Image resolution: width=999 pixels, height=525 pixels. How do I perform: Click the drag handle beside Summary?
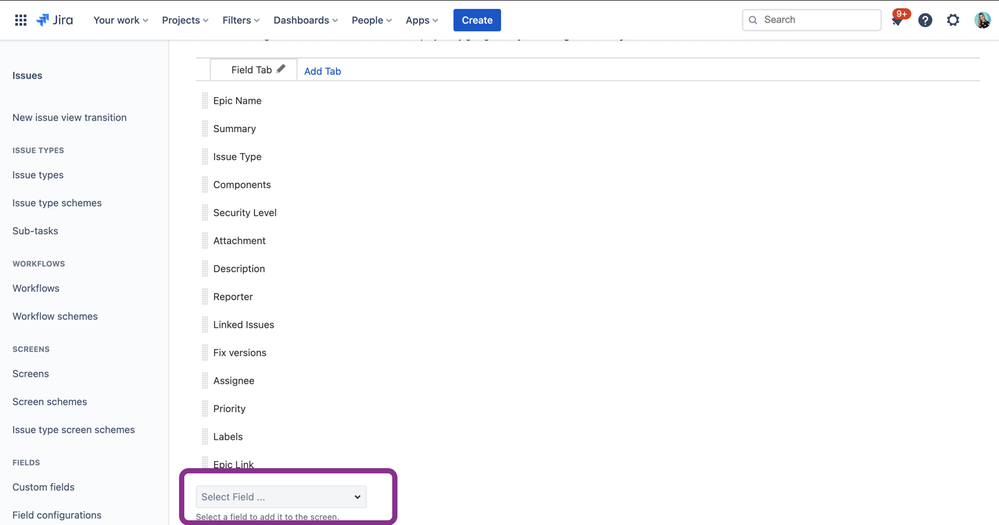(x=205, y=128)
